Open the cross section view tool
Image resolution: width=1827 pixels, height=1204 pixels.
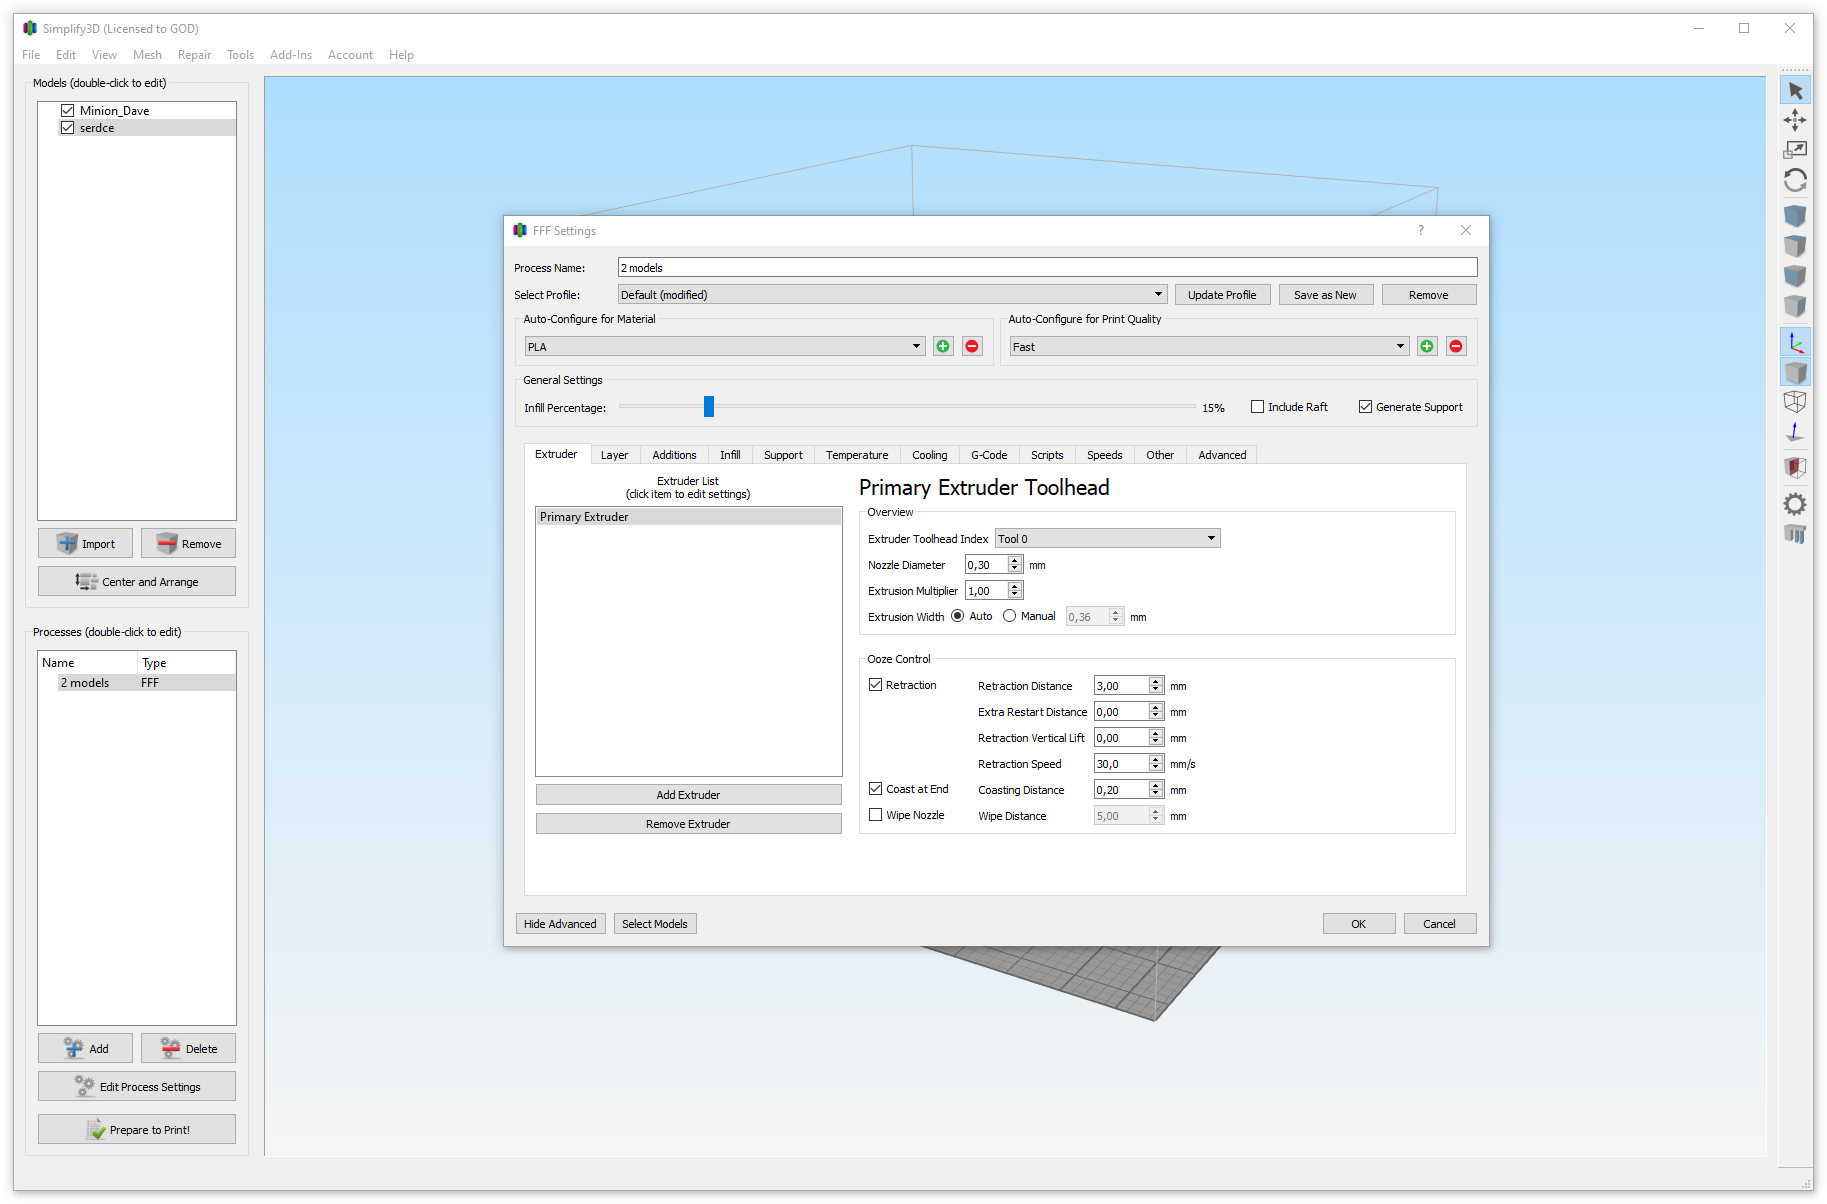[1795, 467]
